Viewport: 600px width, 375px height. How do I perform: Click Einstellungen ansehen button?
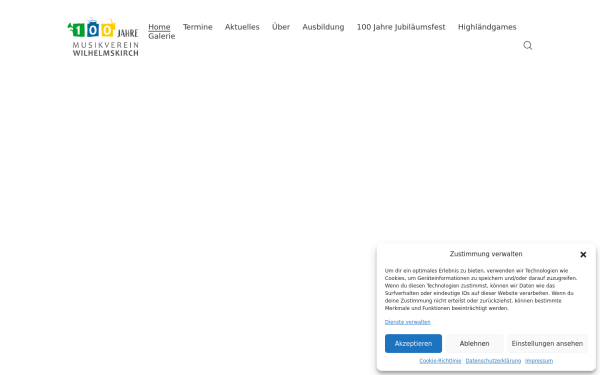click(547, 344)
